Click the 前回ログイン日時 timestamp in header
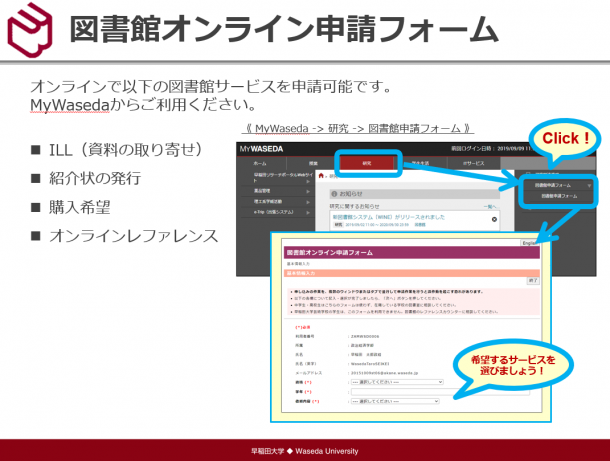 coord(491,149)
